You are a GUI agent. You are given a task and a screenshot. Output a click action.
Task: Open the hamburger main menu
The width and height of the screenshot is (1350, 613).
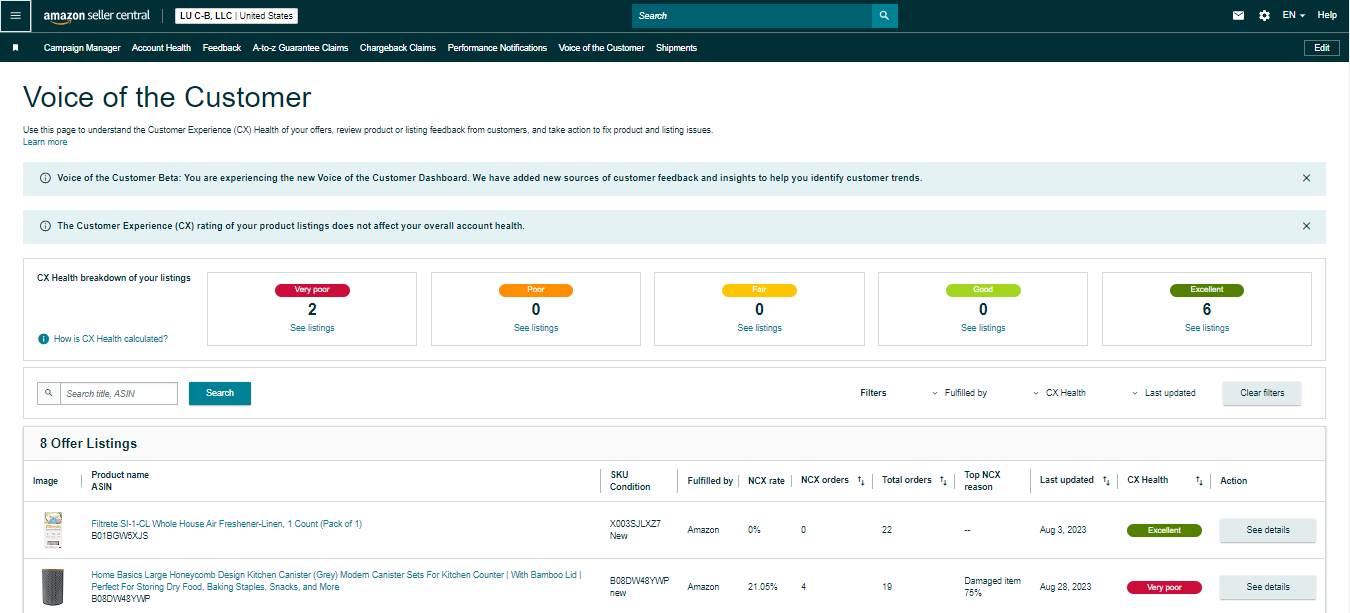point(15,15)
